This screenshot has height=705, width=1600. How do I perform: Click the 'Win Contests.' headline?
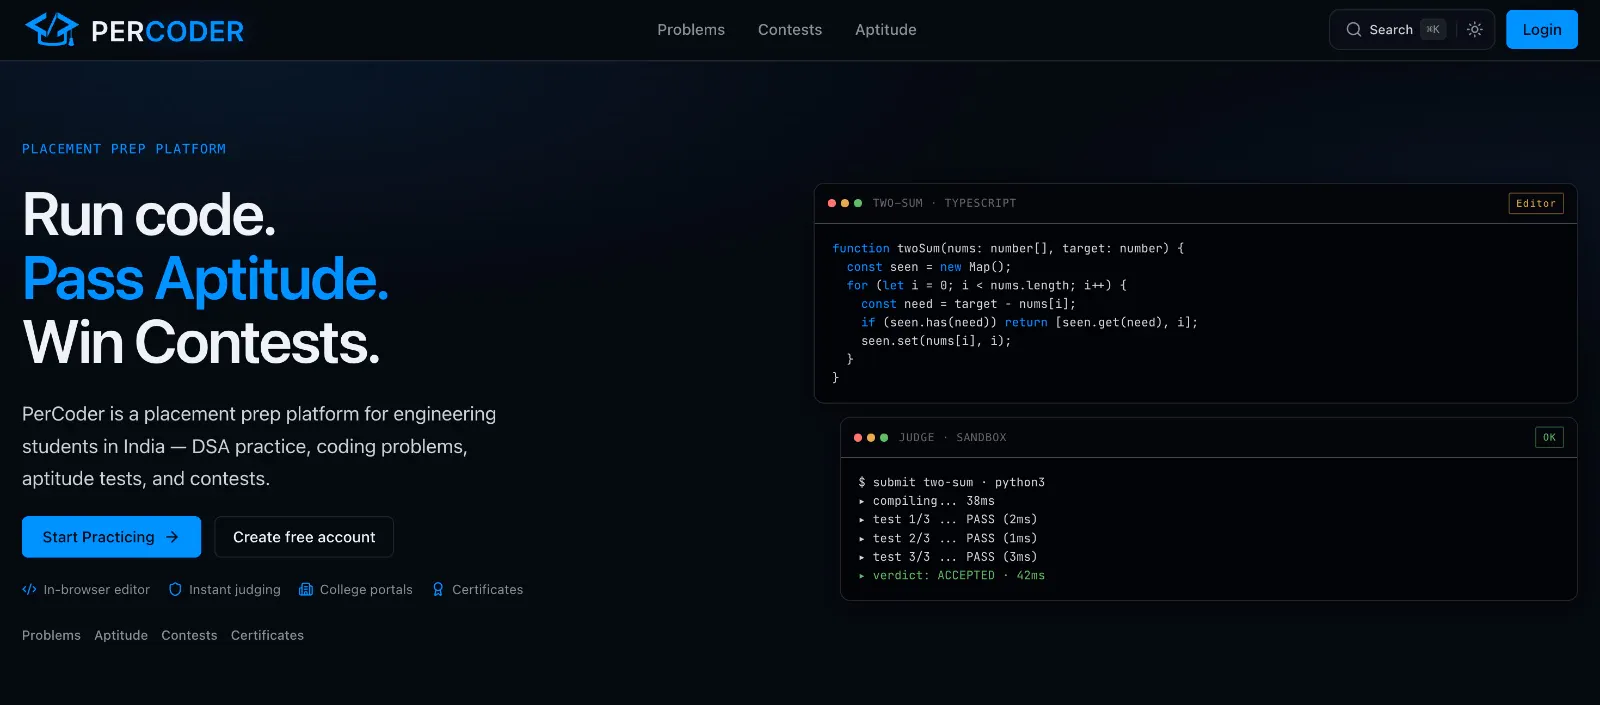point(201,342)
